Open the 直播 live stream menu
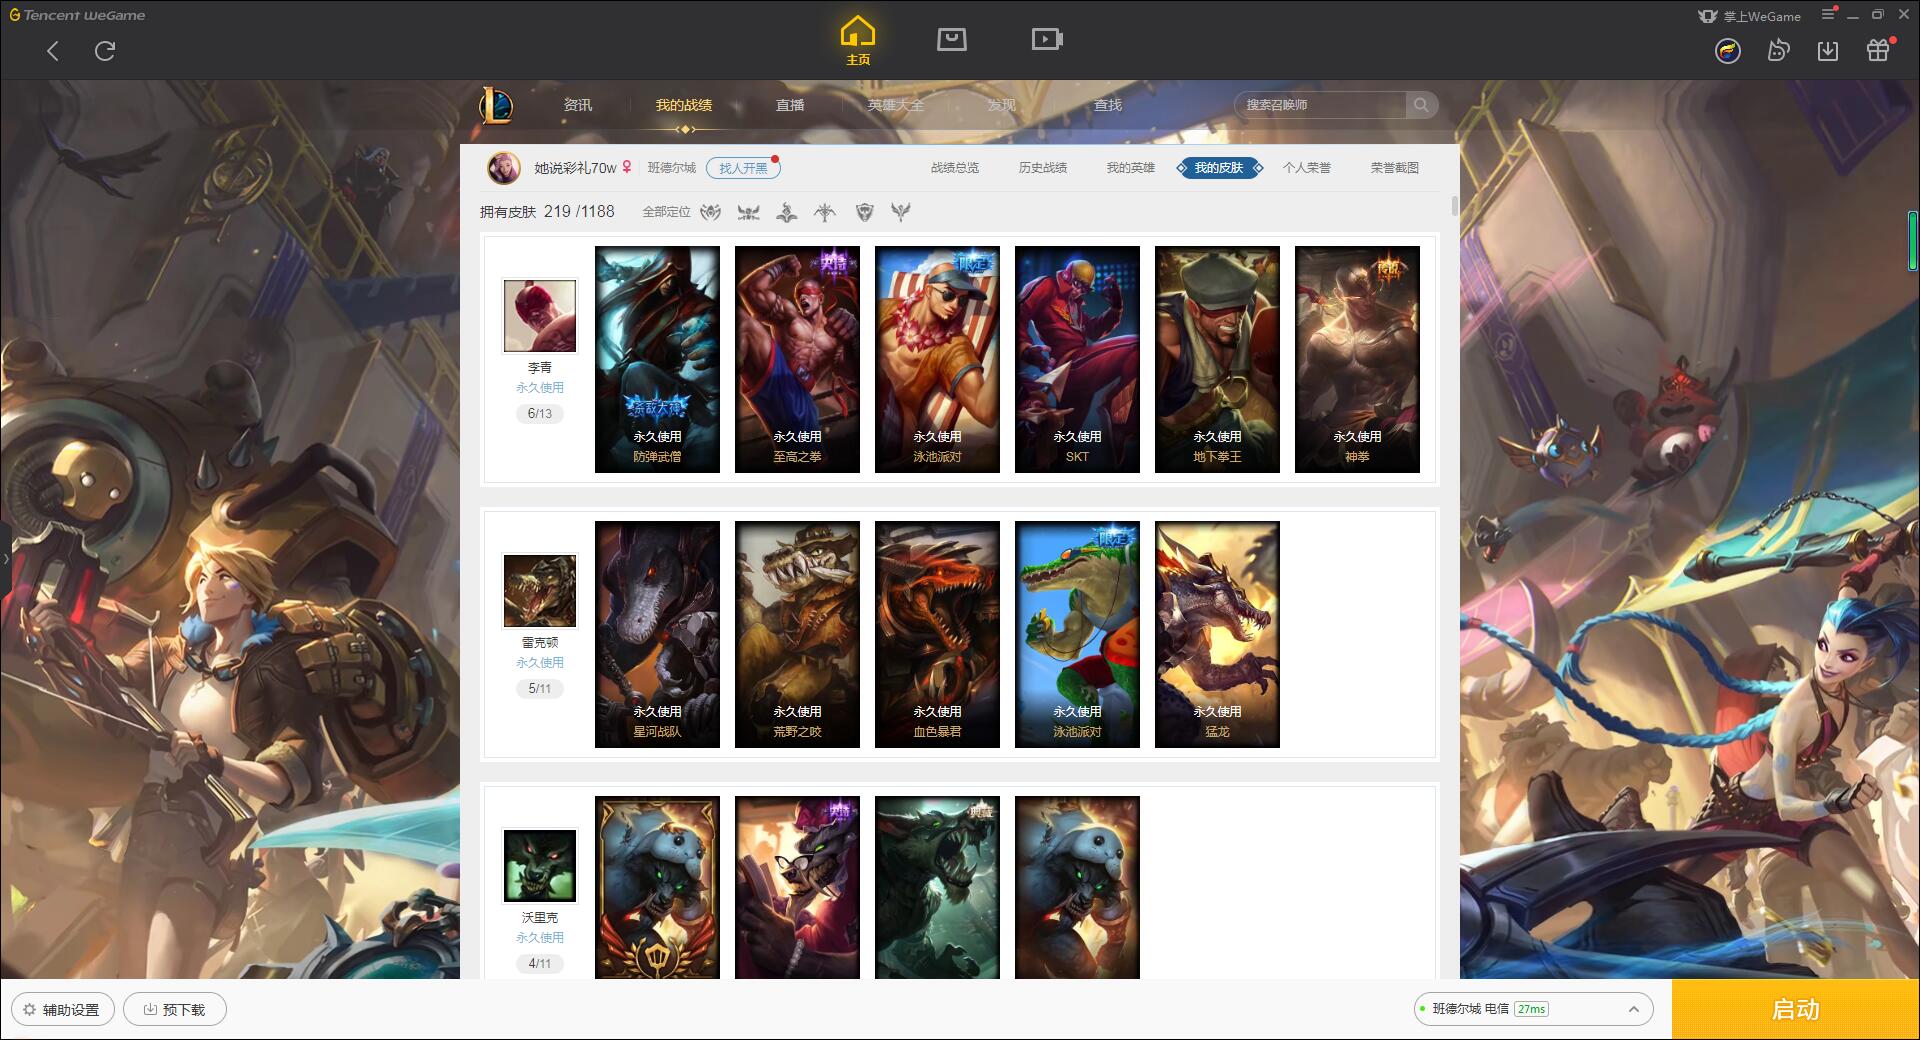1920x1040 pixels. point(790,105)
